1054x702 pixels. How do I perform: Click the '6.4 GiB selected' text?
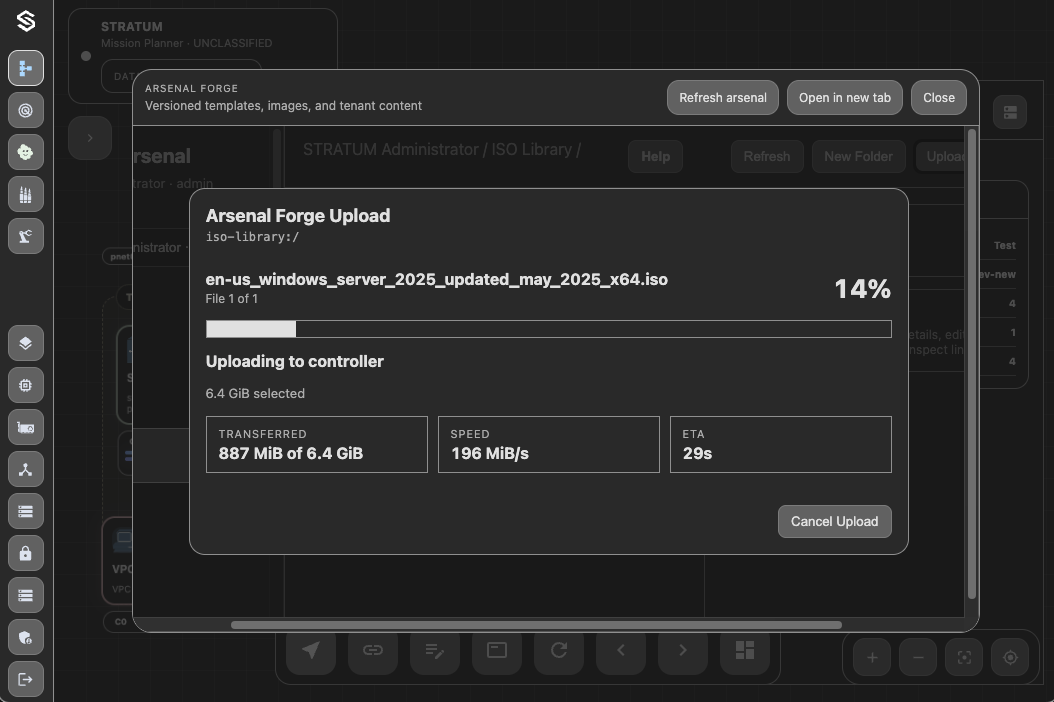(255, 393)
